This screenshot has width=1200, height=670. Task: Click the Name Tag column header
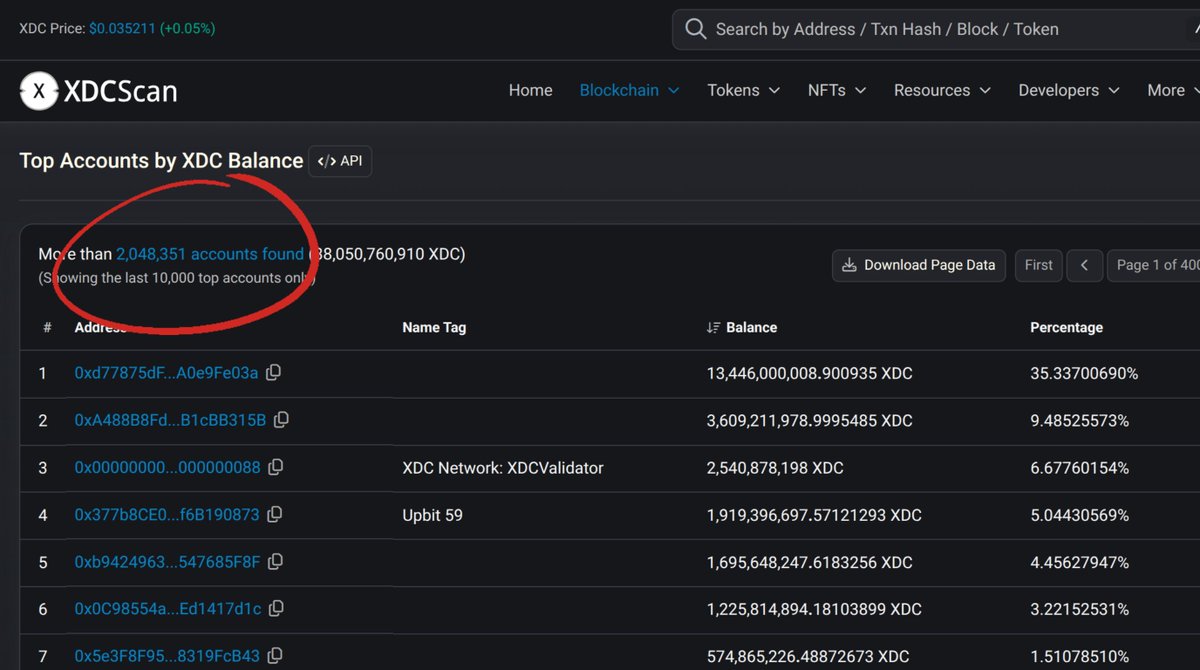[434, 328]
